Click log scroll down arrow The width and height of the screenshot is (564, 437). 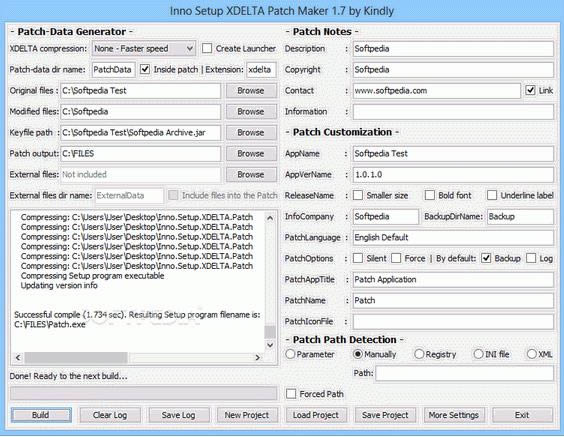pyautogui.click(x=270, y=345)
